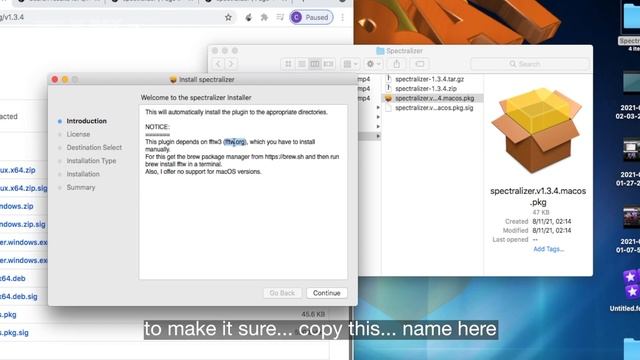
Task: Click Add Tags link in Finder preview
Action: [x=549, y=249]
